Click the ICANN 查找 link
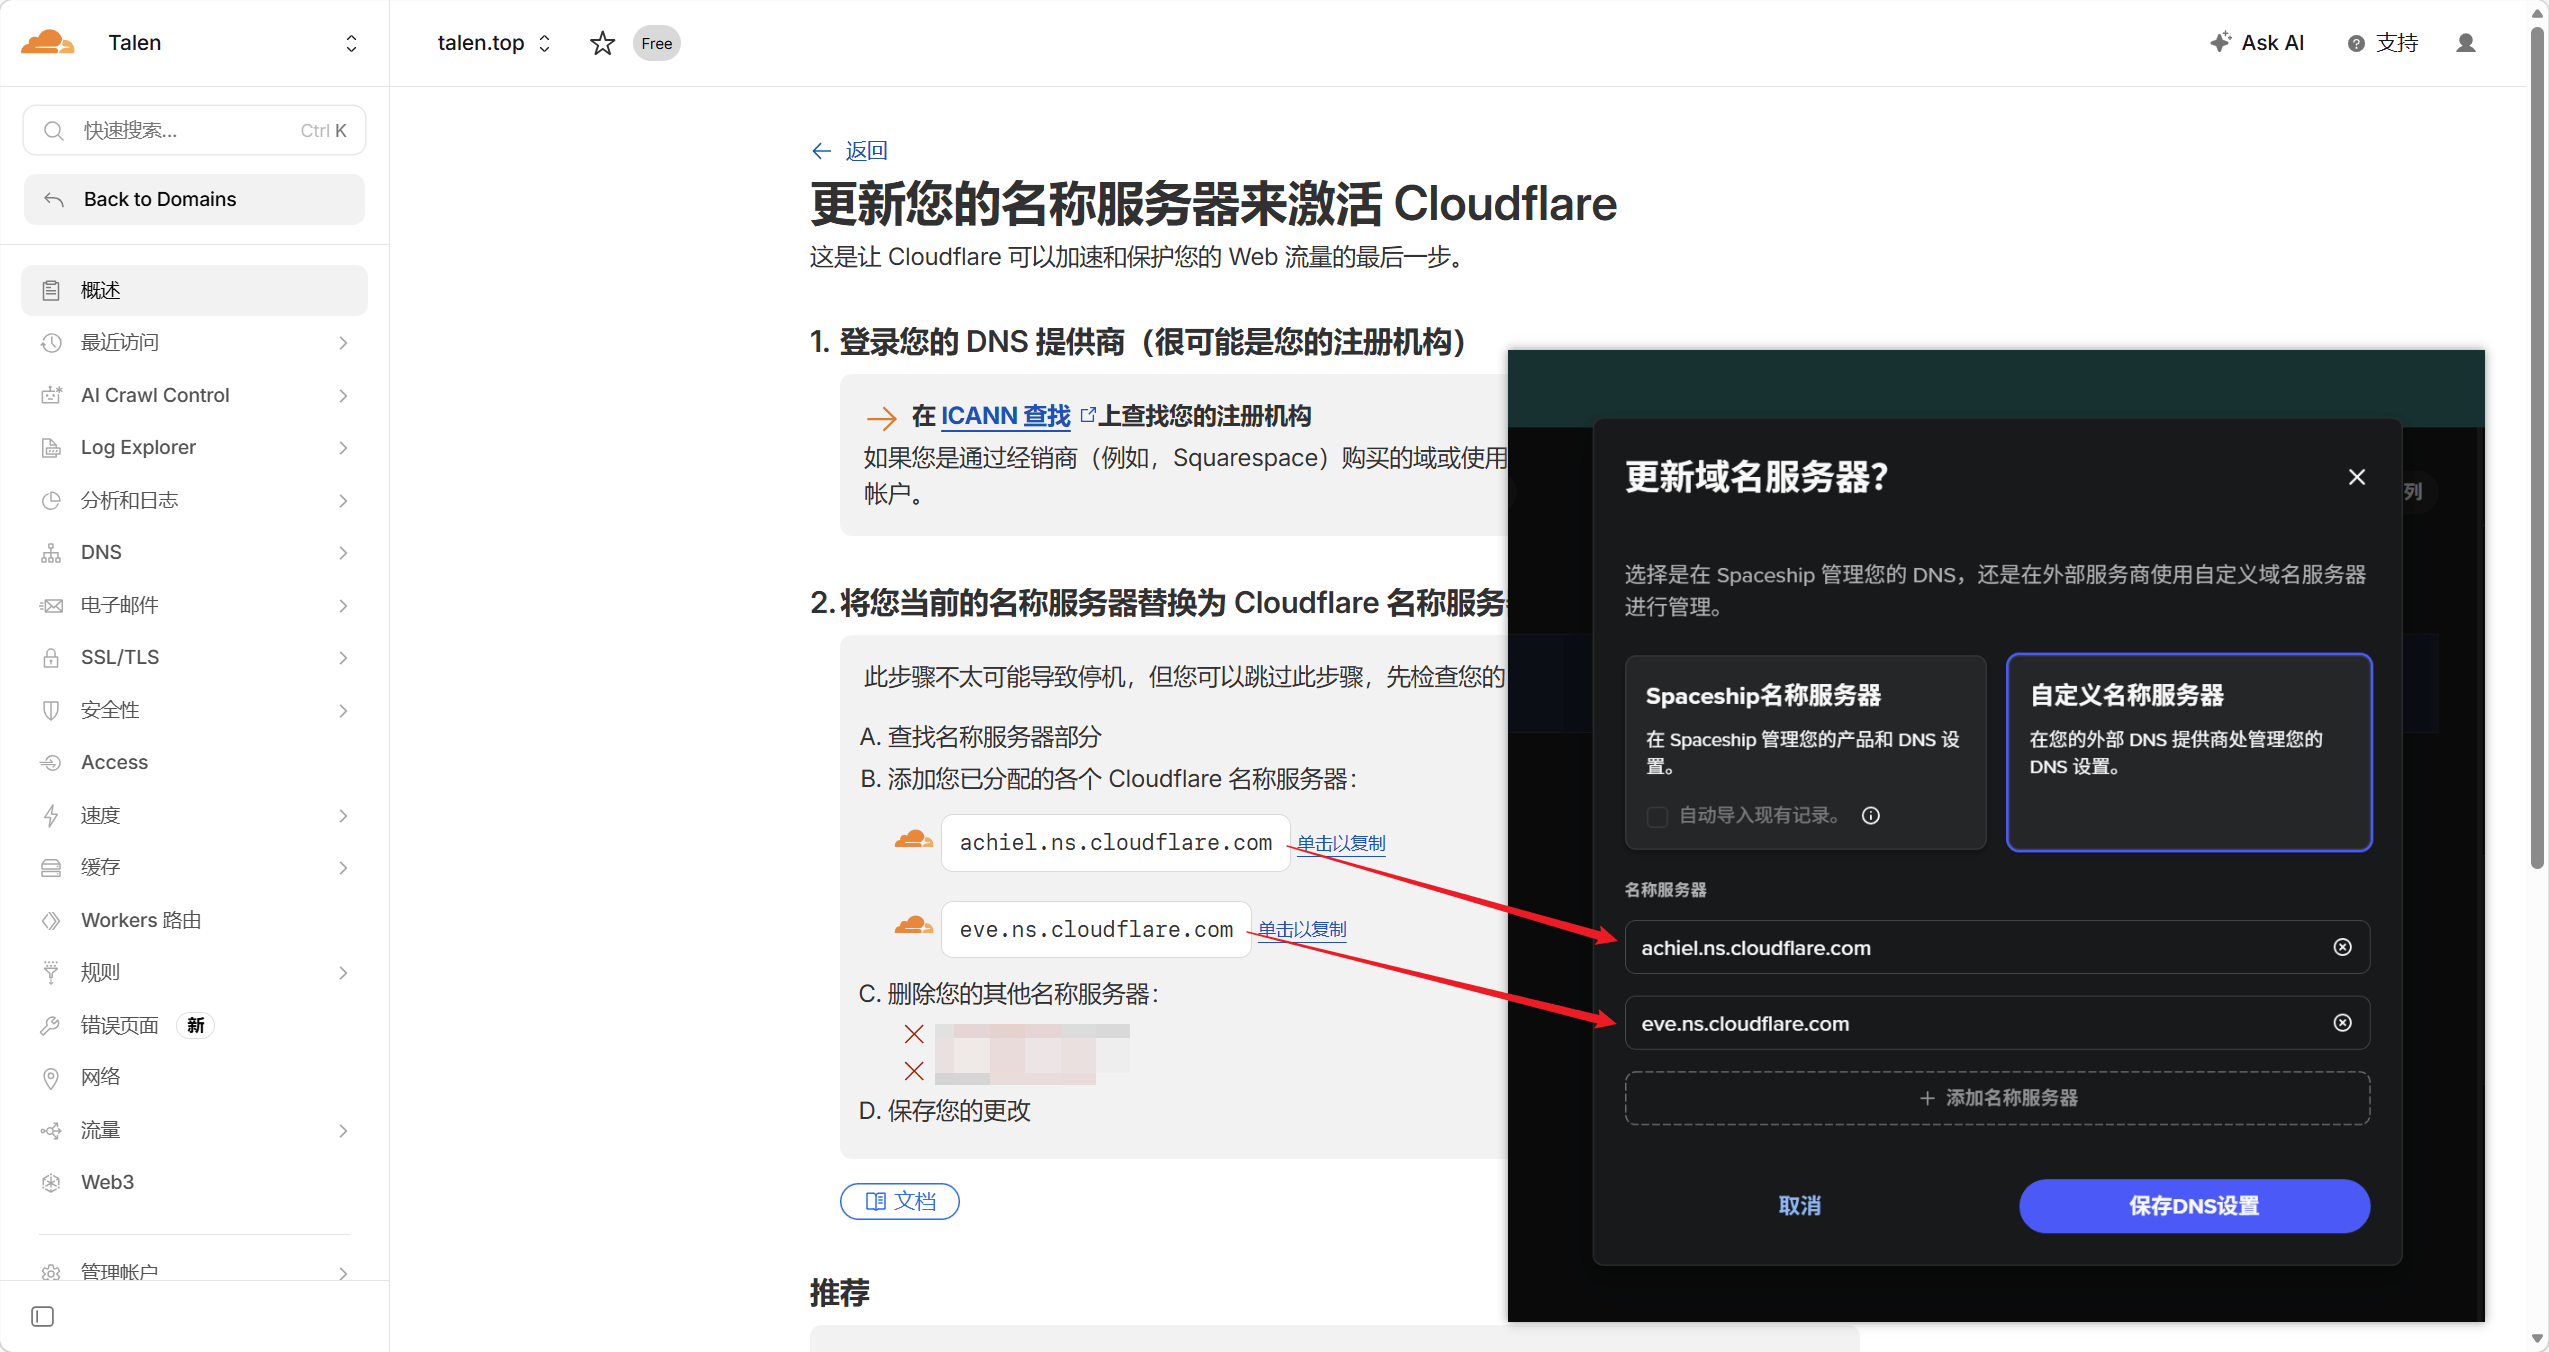The height and width of the screenshot is (1352, 2549). (1005, 415)
